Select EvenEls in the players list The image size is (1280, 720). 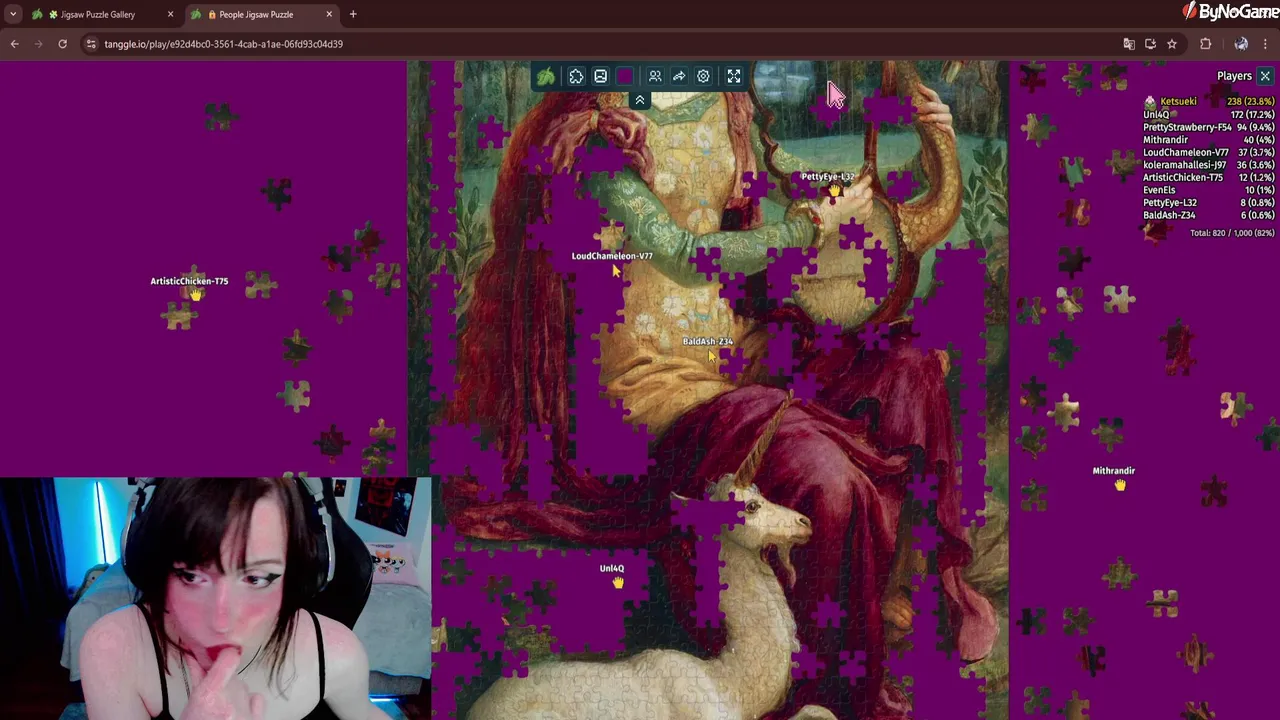pos(1209,190)
